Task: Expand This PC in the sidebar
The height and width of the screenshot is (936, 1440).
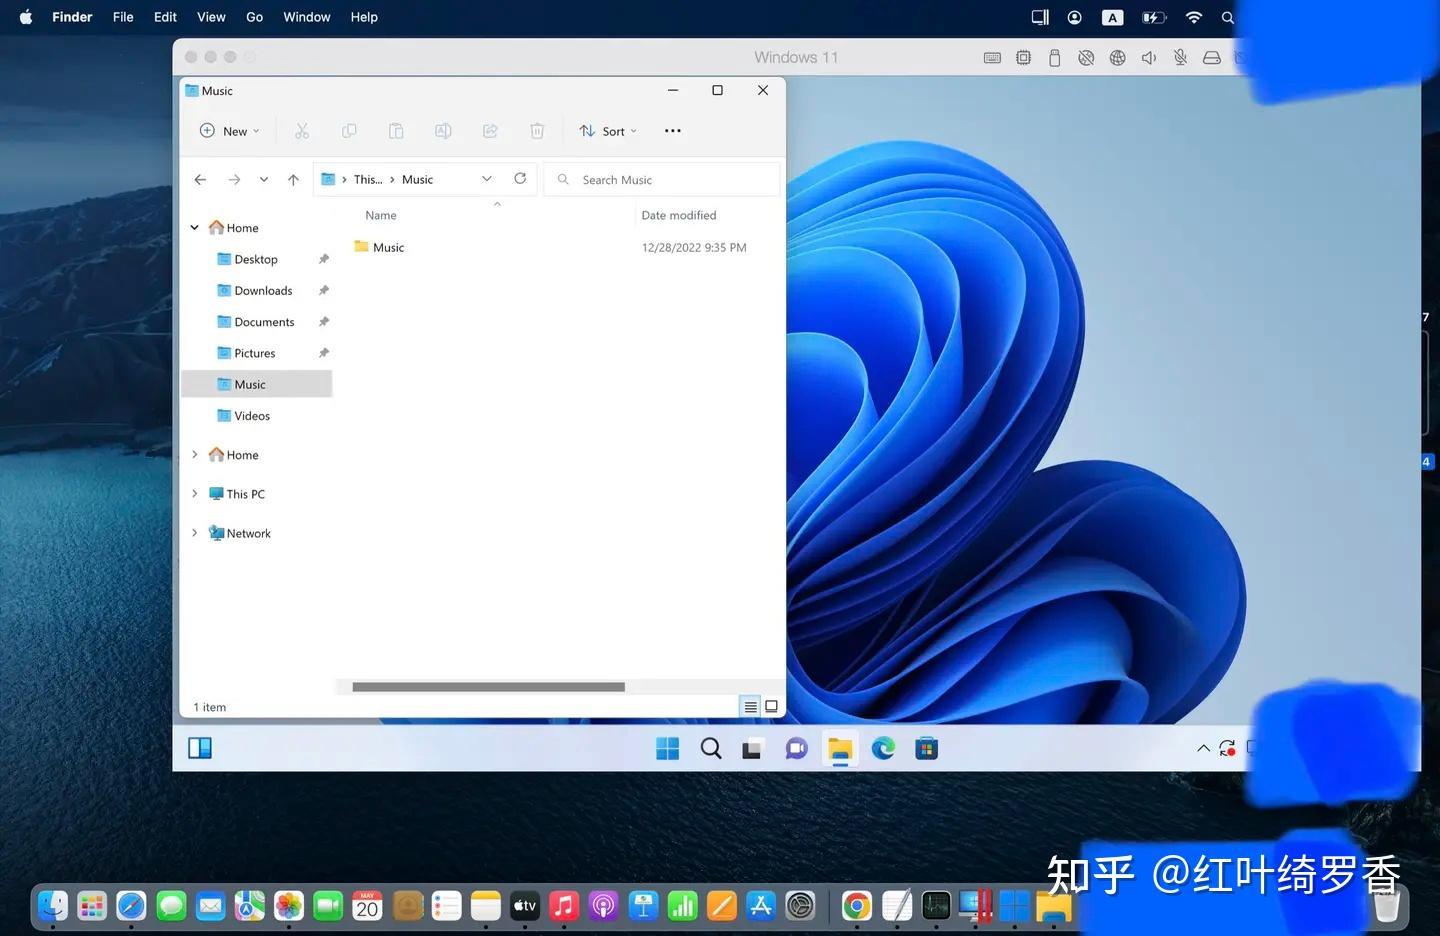Action: 194,493
